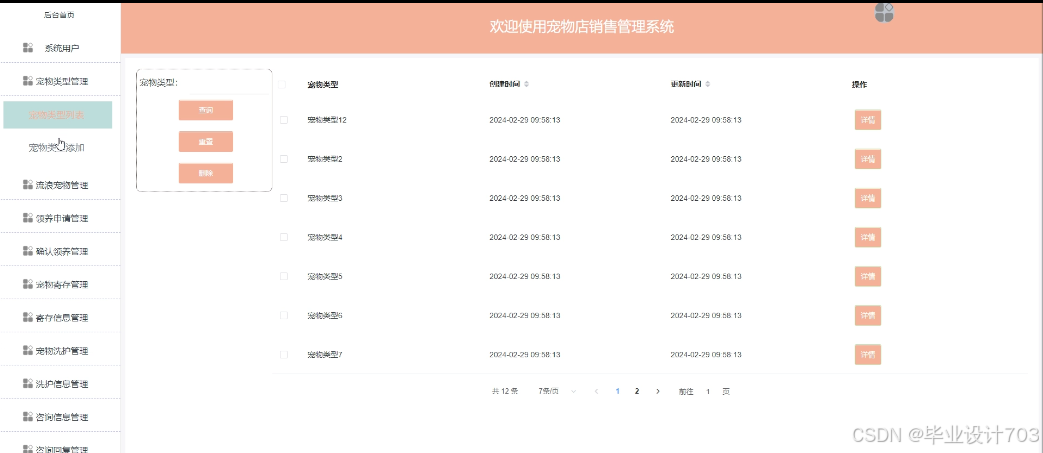This screenshot has width=1043, height=453.
Task: Open 详情 for 宠物类型6
Action: tap(867, 315)
